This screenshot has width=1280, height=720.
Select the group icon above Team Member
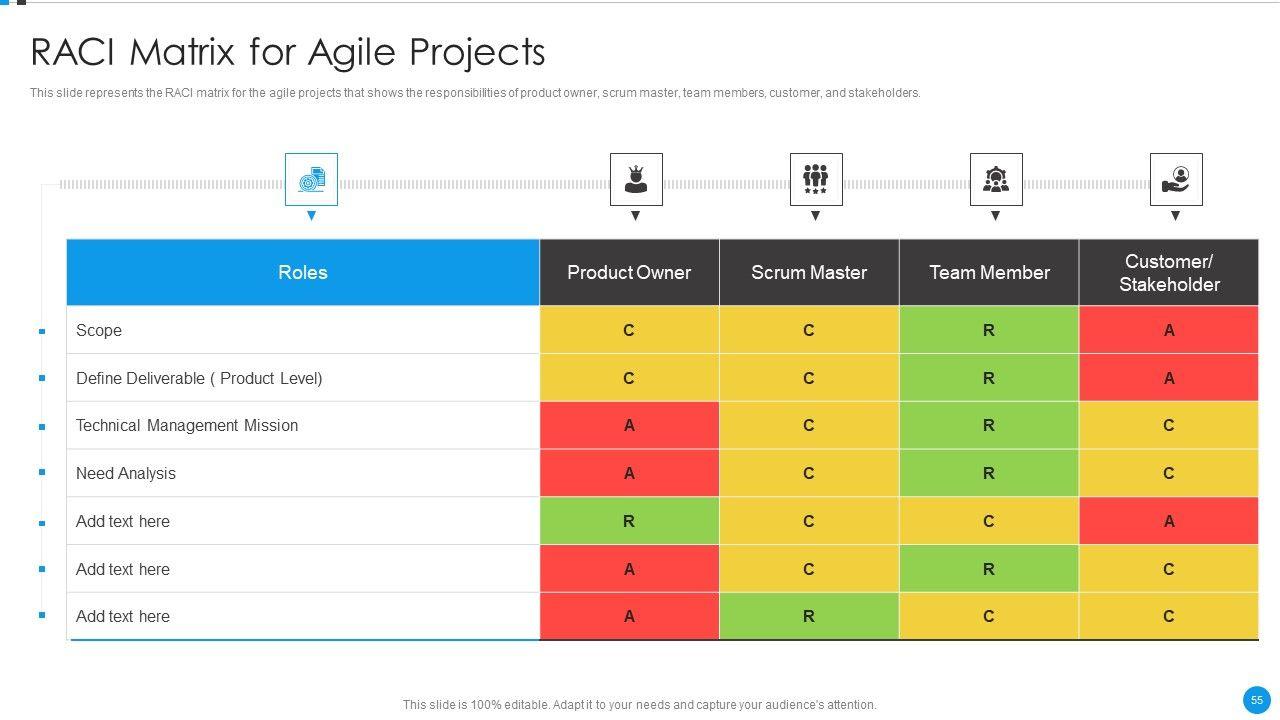coord(996,180)
